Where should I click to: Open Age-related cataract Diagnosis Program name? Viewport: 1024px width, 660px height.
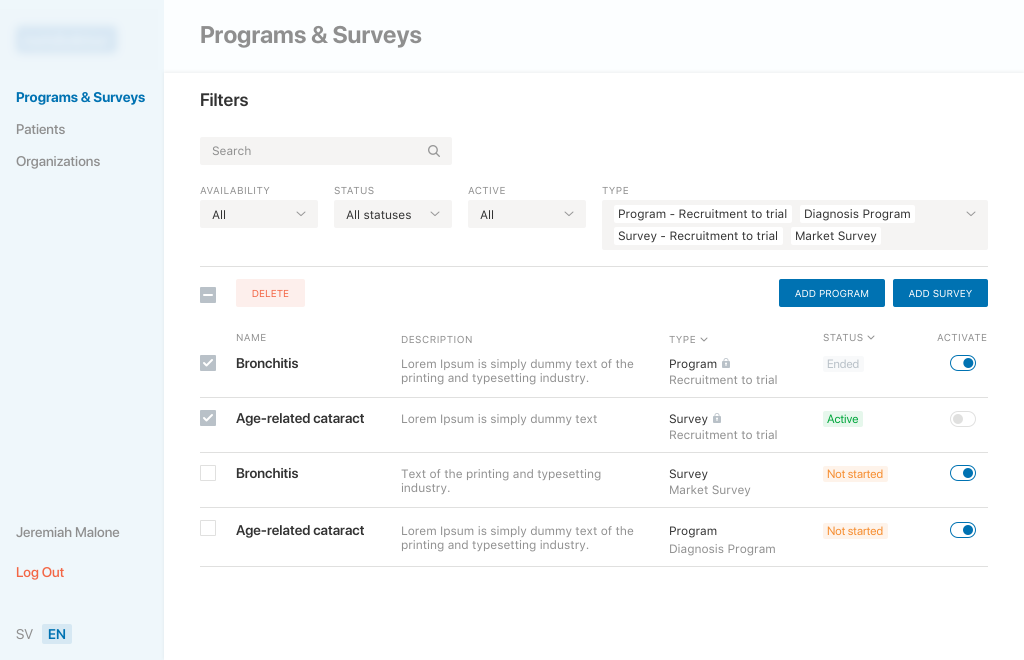click(300, 530)
